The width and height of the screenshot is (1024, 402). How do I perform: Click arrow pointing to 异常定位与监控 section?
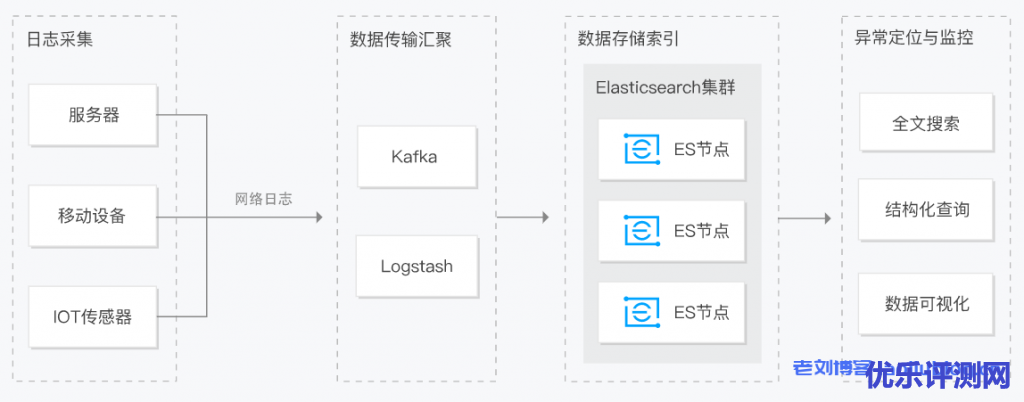(826, 217)
